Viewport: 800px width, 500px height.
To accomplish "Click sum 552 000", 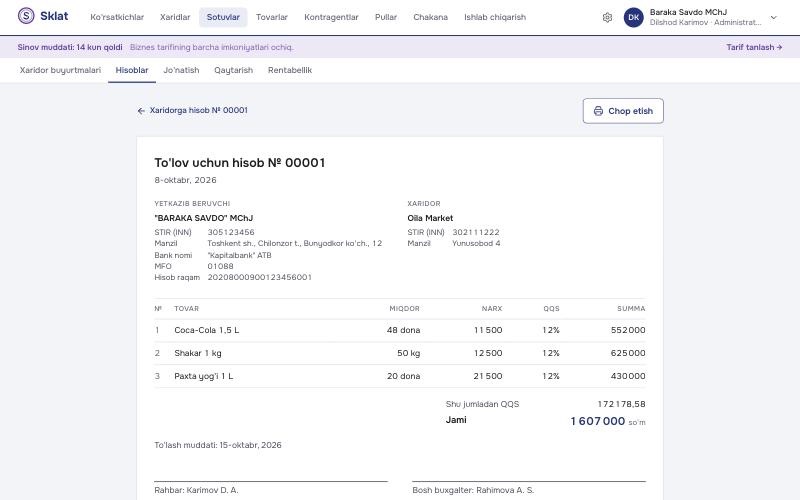I will tap(628, 330).
